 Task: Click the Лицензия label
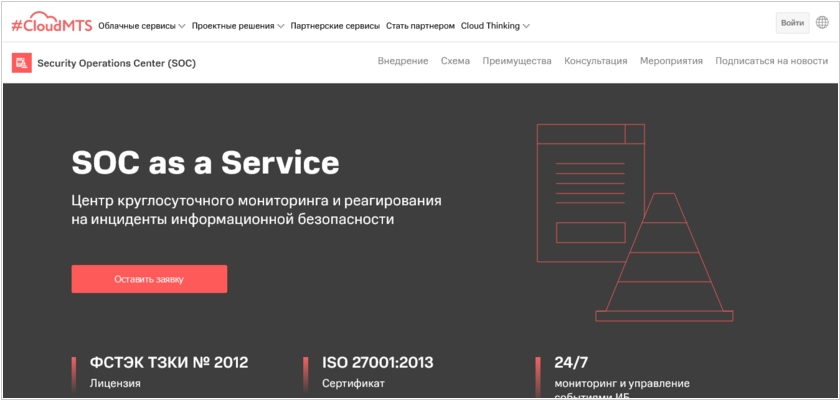click(x=115, y=383)
